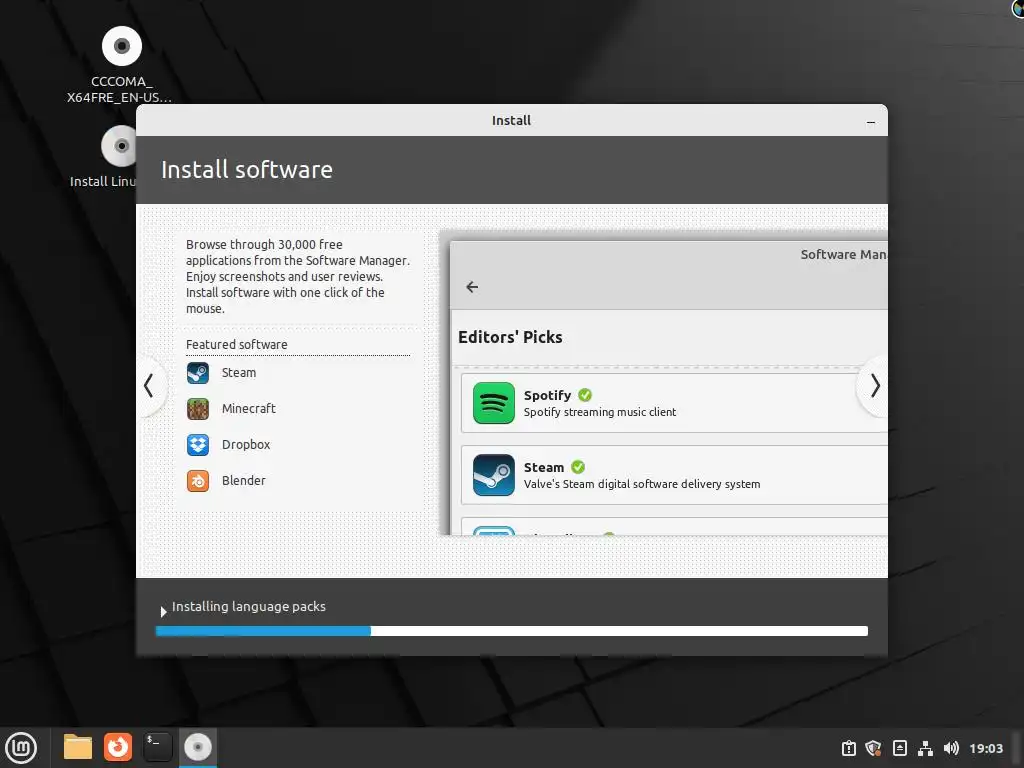The image size is (1024, 768).
Task: Minimize the Install window
Action: pyautogui.click(x=871, y=121)
